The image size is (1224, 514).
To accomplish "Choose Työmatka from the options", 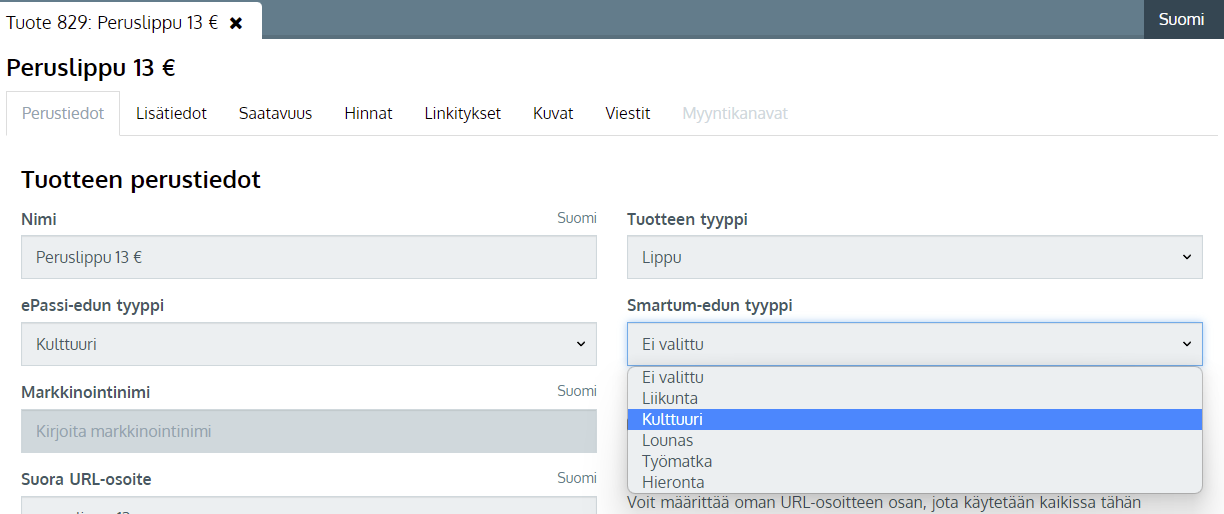I will [x=677, y=461].
